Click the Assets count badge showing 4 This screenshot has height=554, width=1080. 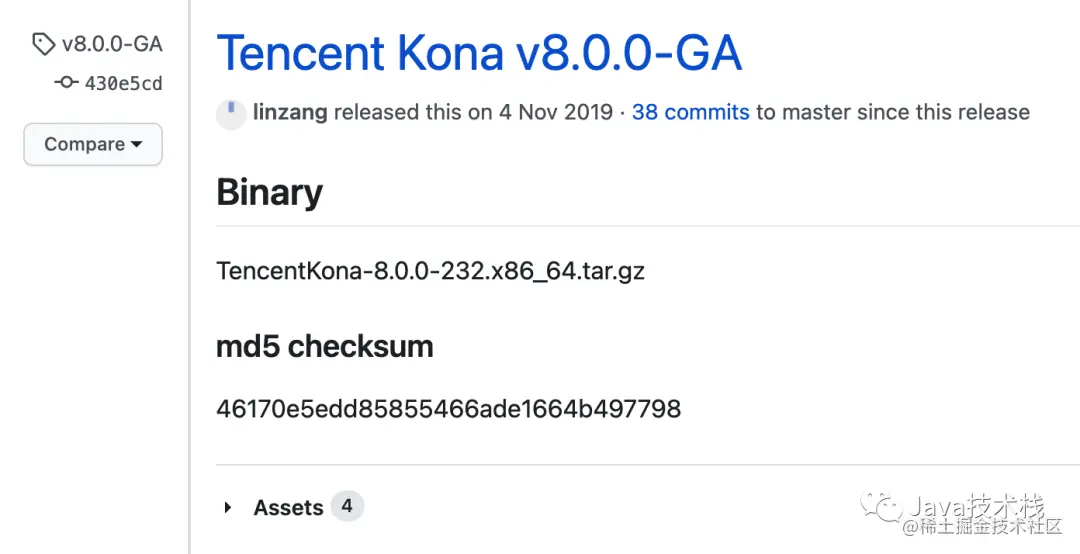pos(347,506)
